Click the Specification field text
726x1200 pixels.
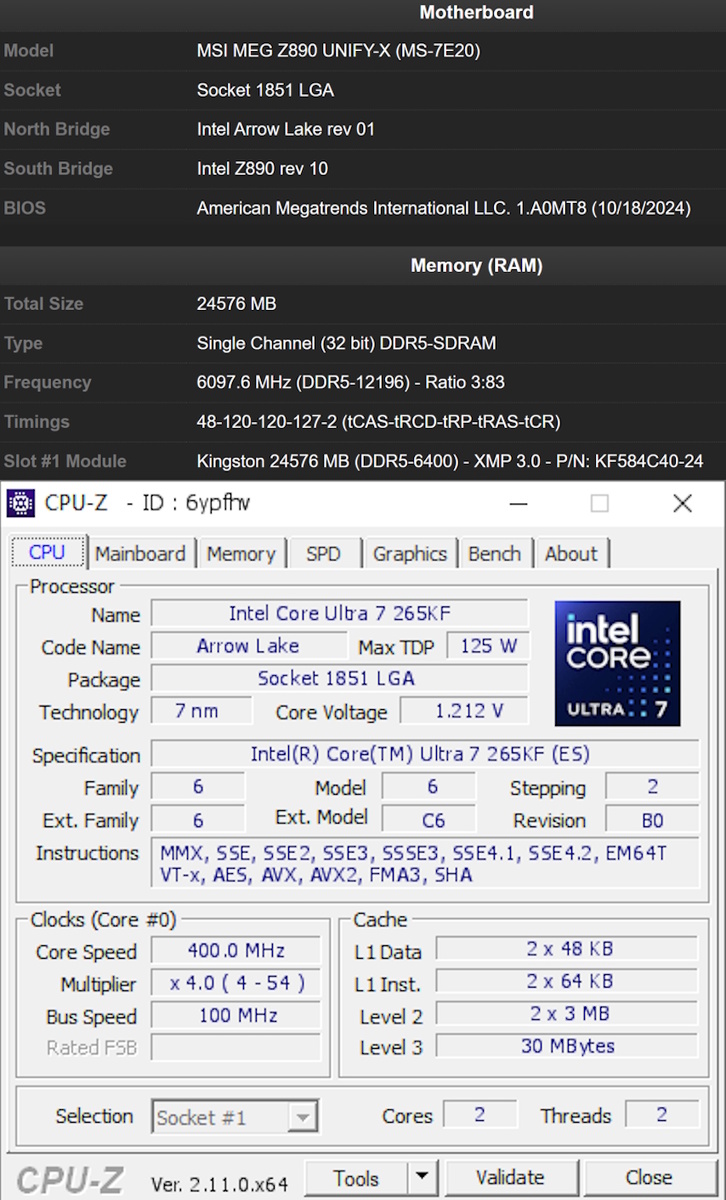pyautogui.click(x=425, y=754)
